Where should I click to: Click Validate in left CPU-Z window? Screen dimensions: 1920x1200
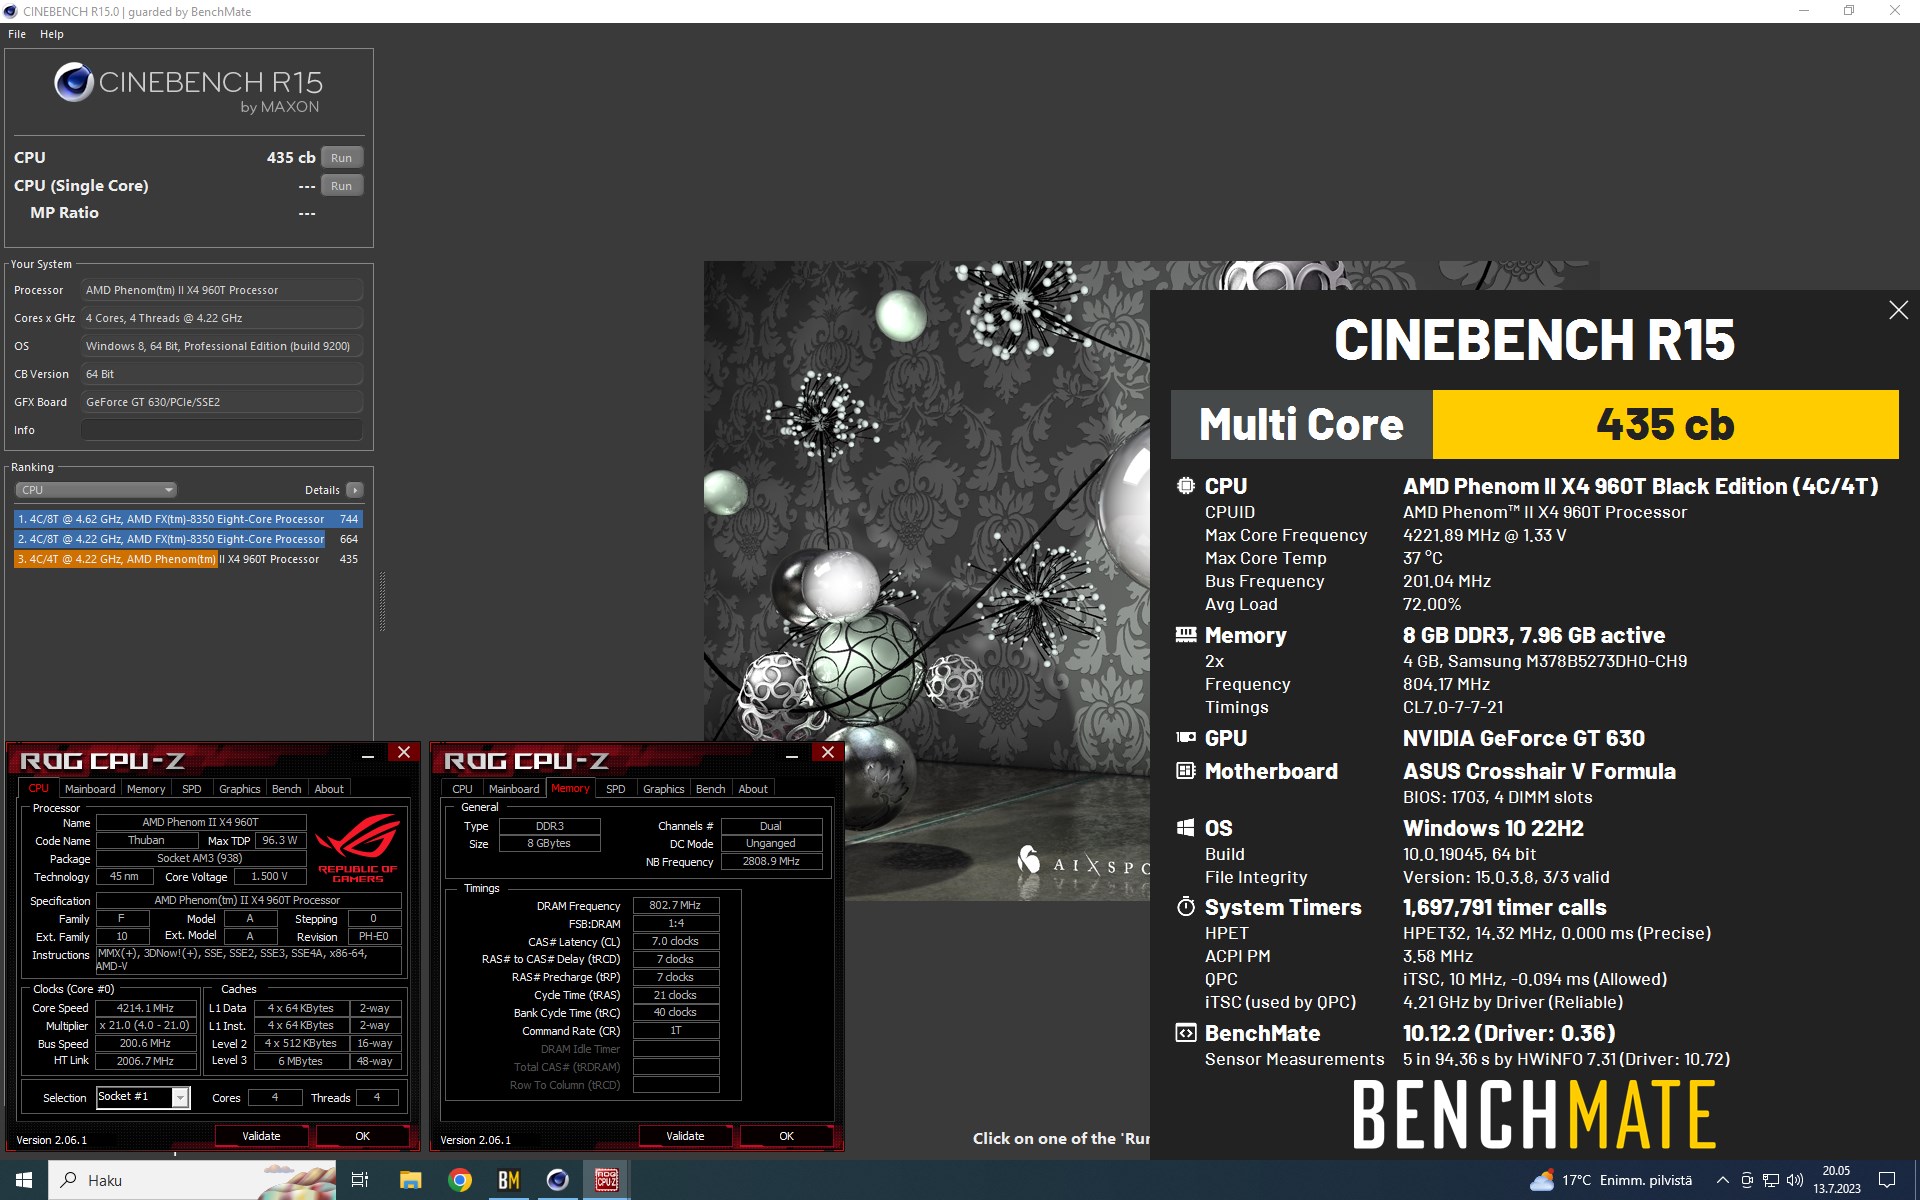tap(261, 1136)
